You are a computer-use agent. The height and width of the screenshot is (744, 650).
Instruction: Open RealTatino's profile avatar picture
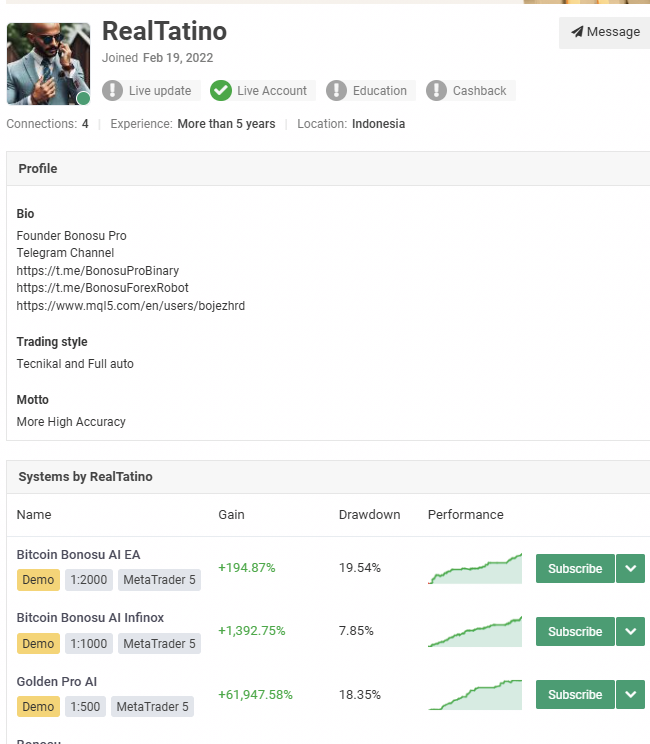click(x=48, y=62)
